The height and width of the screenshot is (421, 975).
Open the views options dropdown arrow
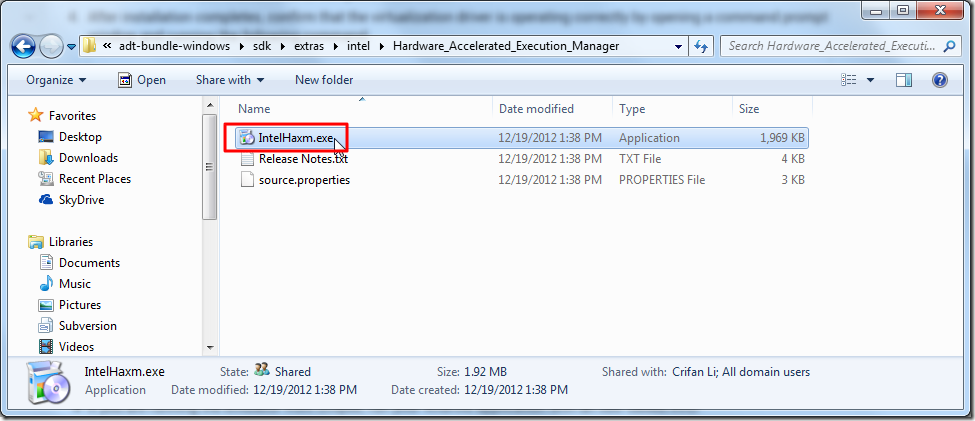(870, 80)
